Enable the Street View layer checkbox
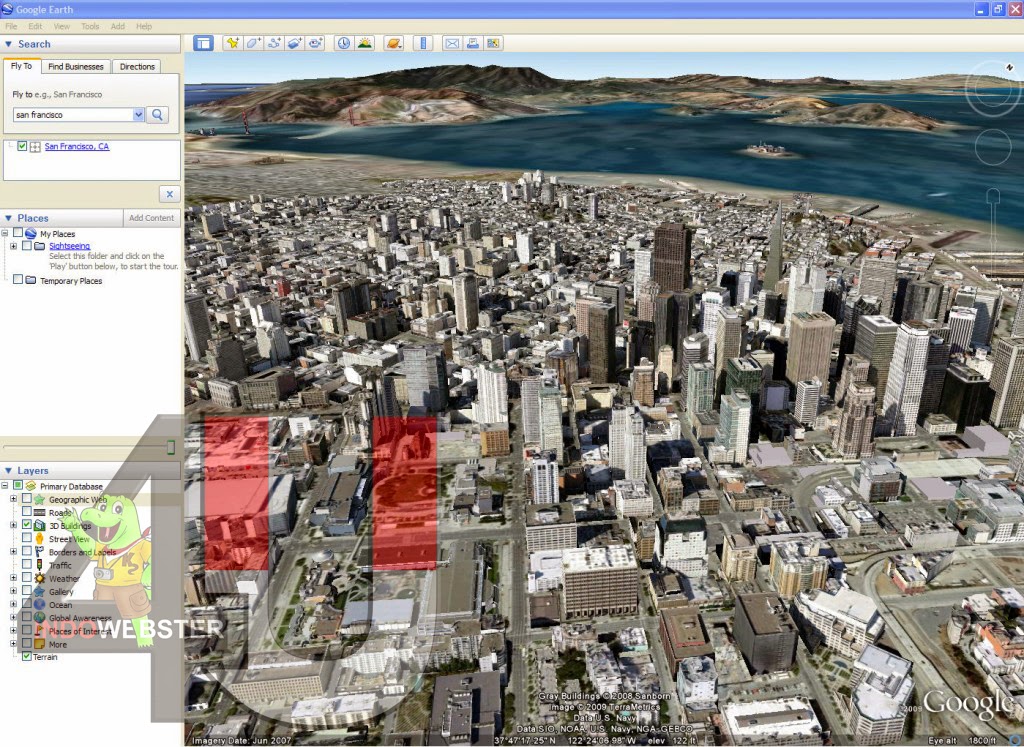This screenshot has height=747, width=1024. click(27, 538)
